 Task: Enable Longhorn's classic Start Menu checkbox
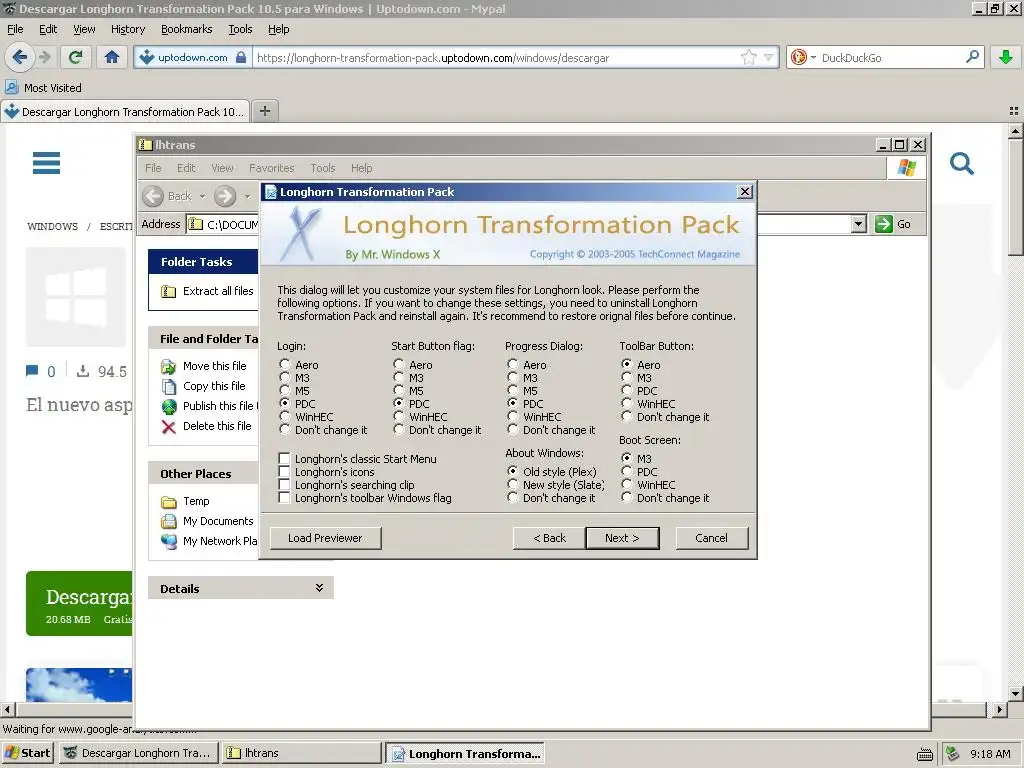[284, 458]
